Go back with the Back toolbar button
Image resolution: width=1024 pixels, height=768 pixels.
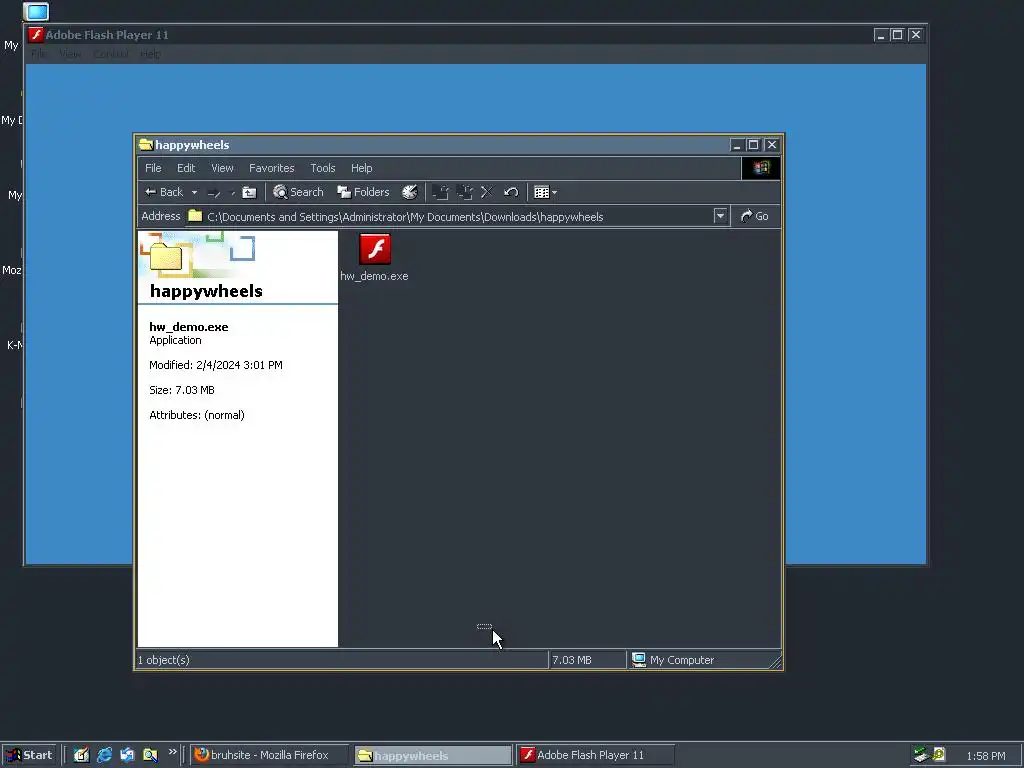click(164, 192)
